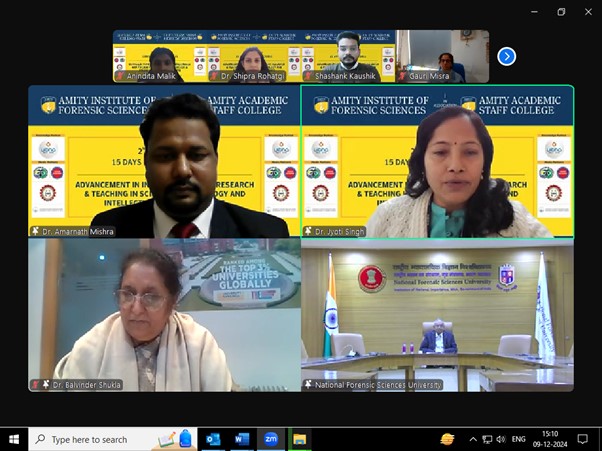The image size is (602, 451).
Task: Open network settings from the tray icon
Action: pyautogui.click(x=486, y=439)
